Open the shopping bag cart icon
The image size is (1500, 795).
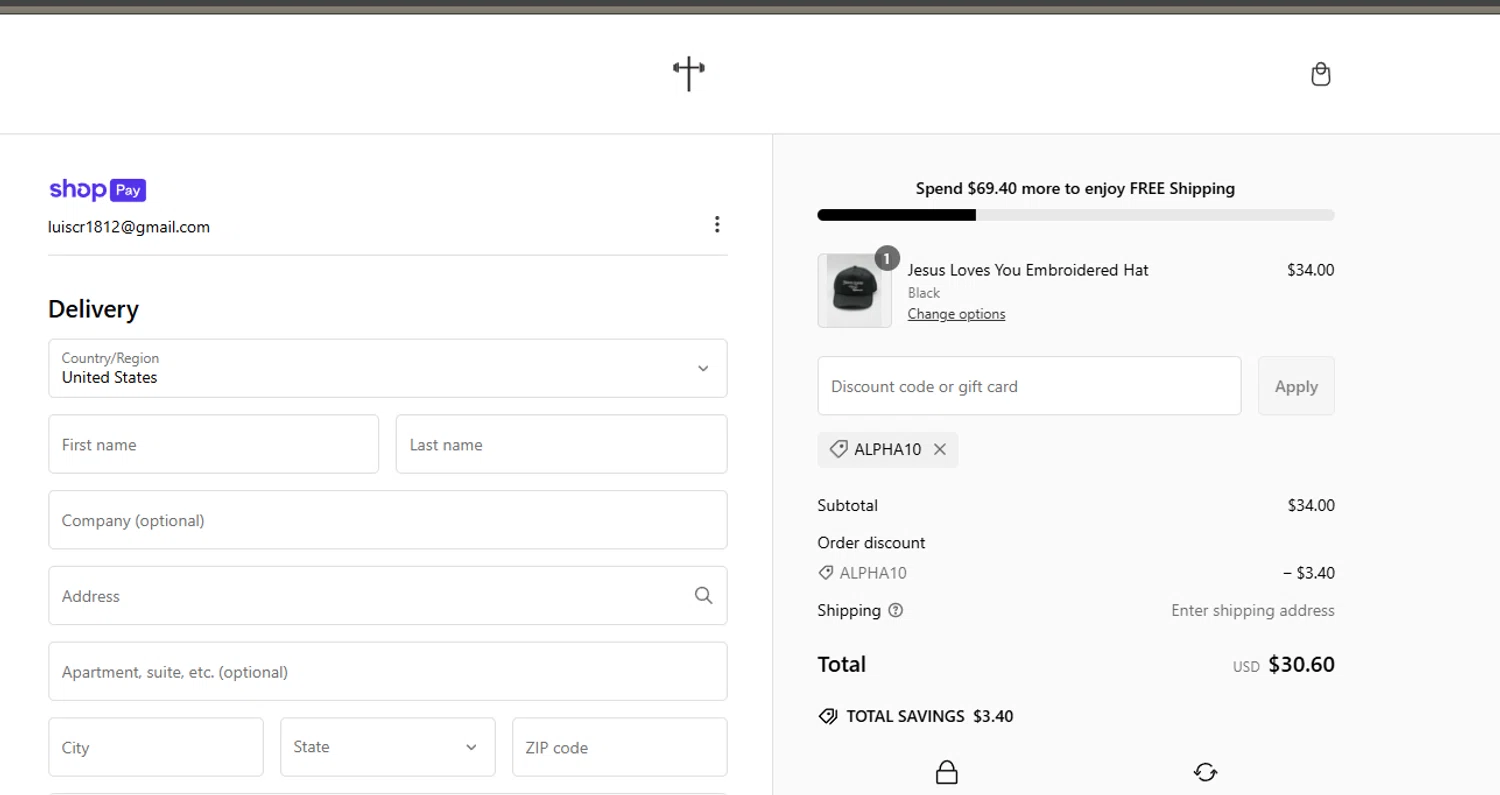[1320, 74]
